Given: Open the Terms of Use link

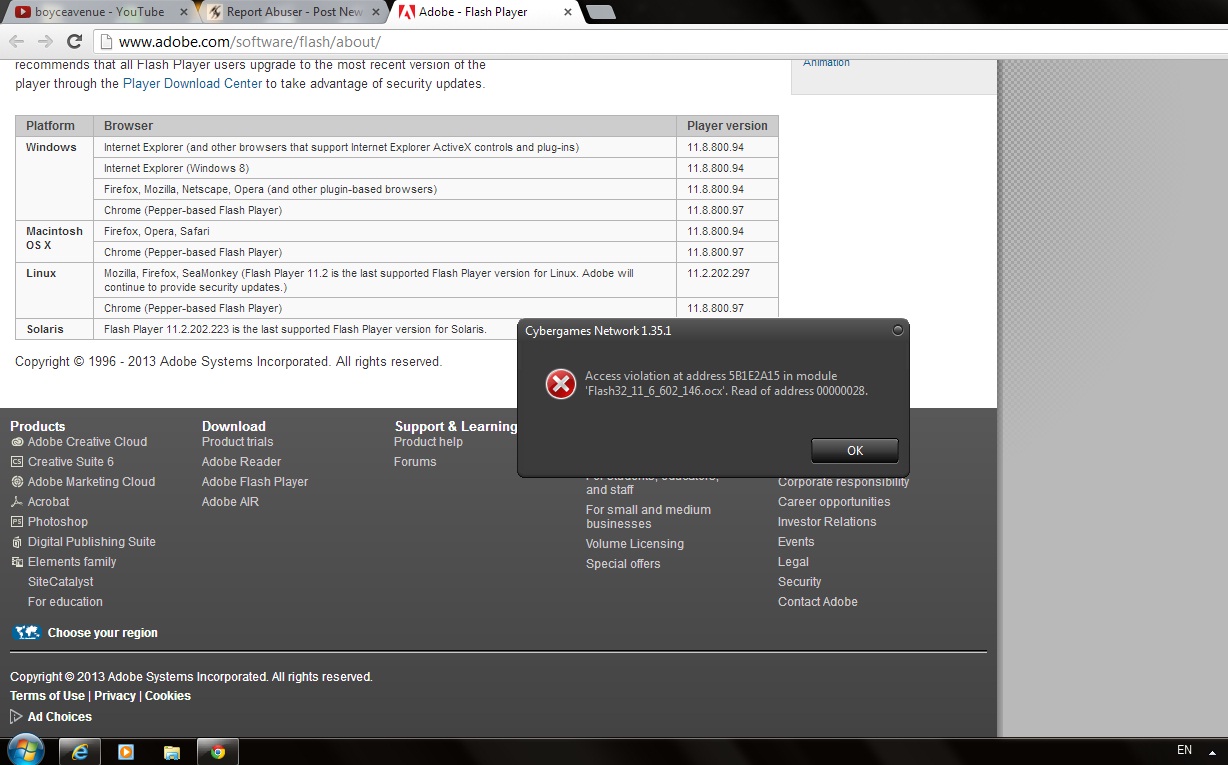Looking at the screenshot, I should (47, 696).
